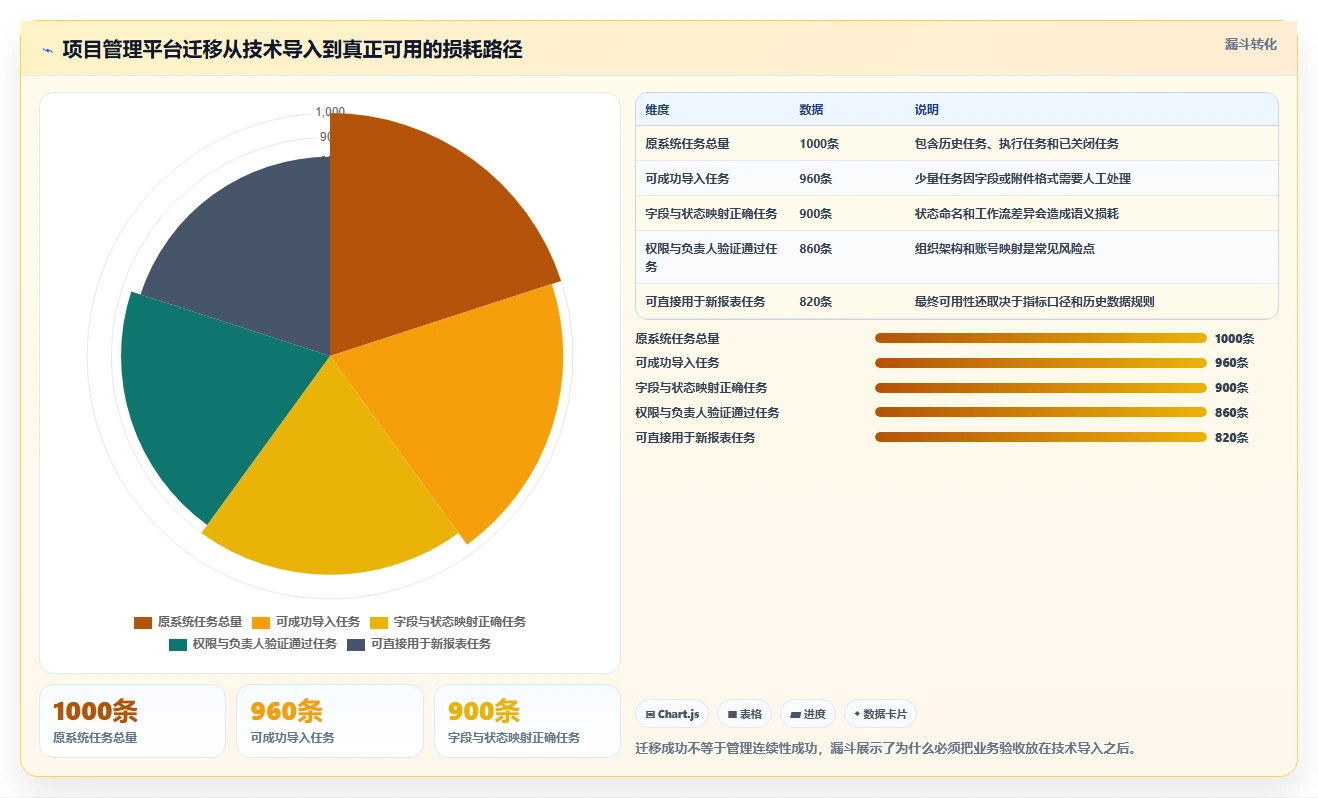
Task: Select the 字段与状态映射正确任务 table cell
Action: coord(711,214)
